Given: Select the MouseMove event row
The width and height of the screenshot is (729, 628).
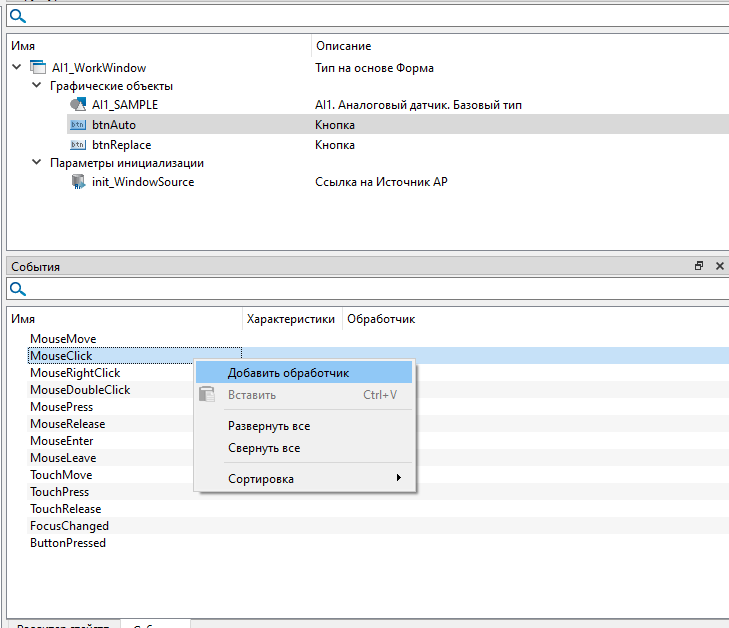Looking at the screenshot, I should 63,339.
